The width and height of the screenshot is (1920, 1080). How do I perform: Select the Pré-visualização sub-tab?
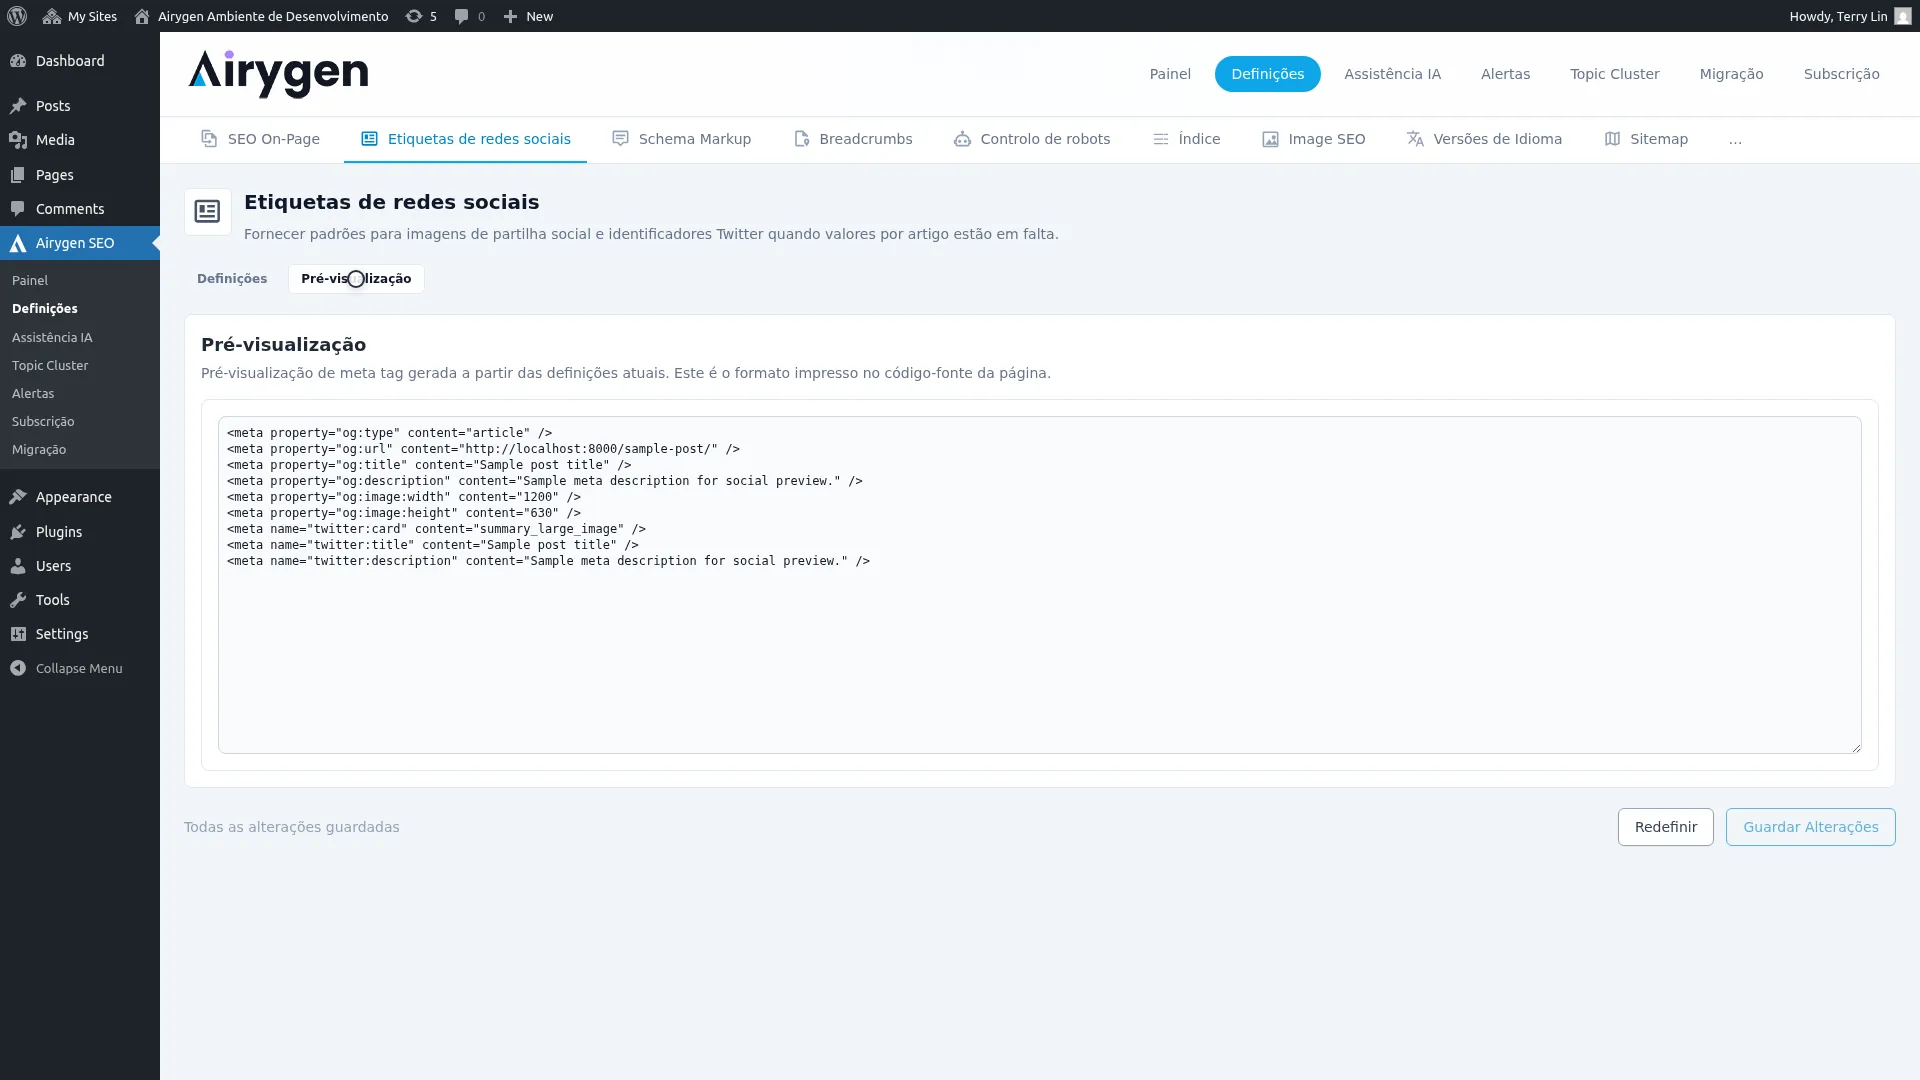[x=356, y=279]
